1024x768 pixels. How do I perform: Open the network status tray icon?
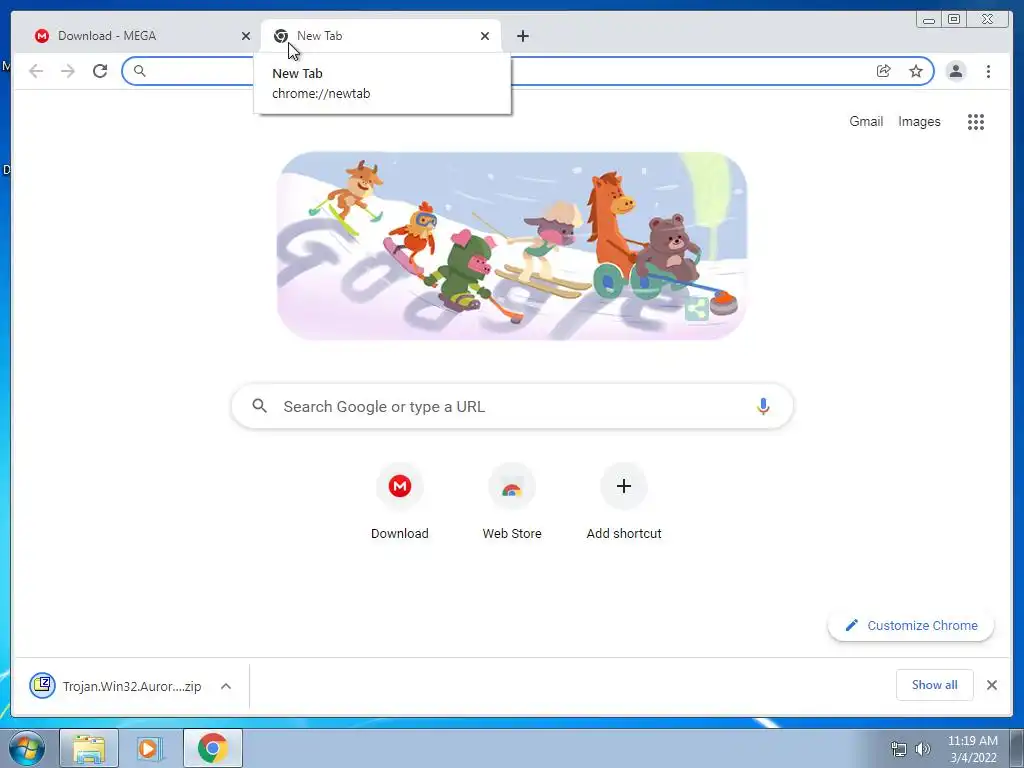[899, 748]
